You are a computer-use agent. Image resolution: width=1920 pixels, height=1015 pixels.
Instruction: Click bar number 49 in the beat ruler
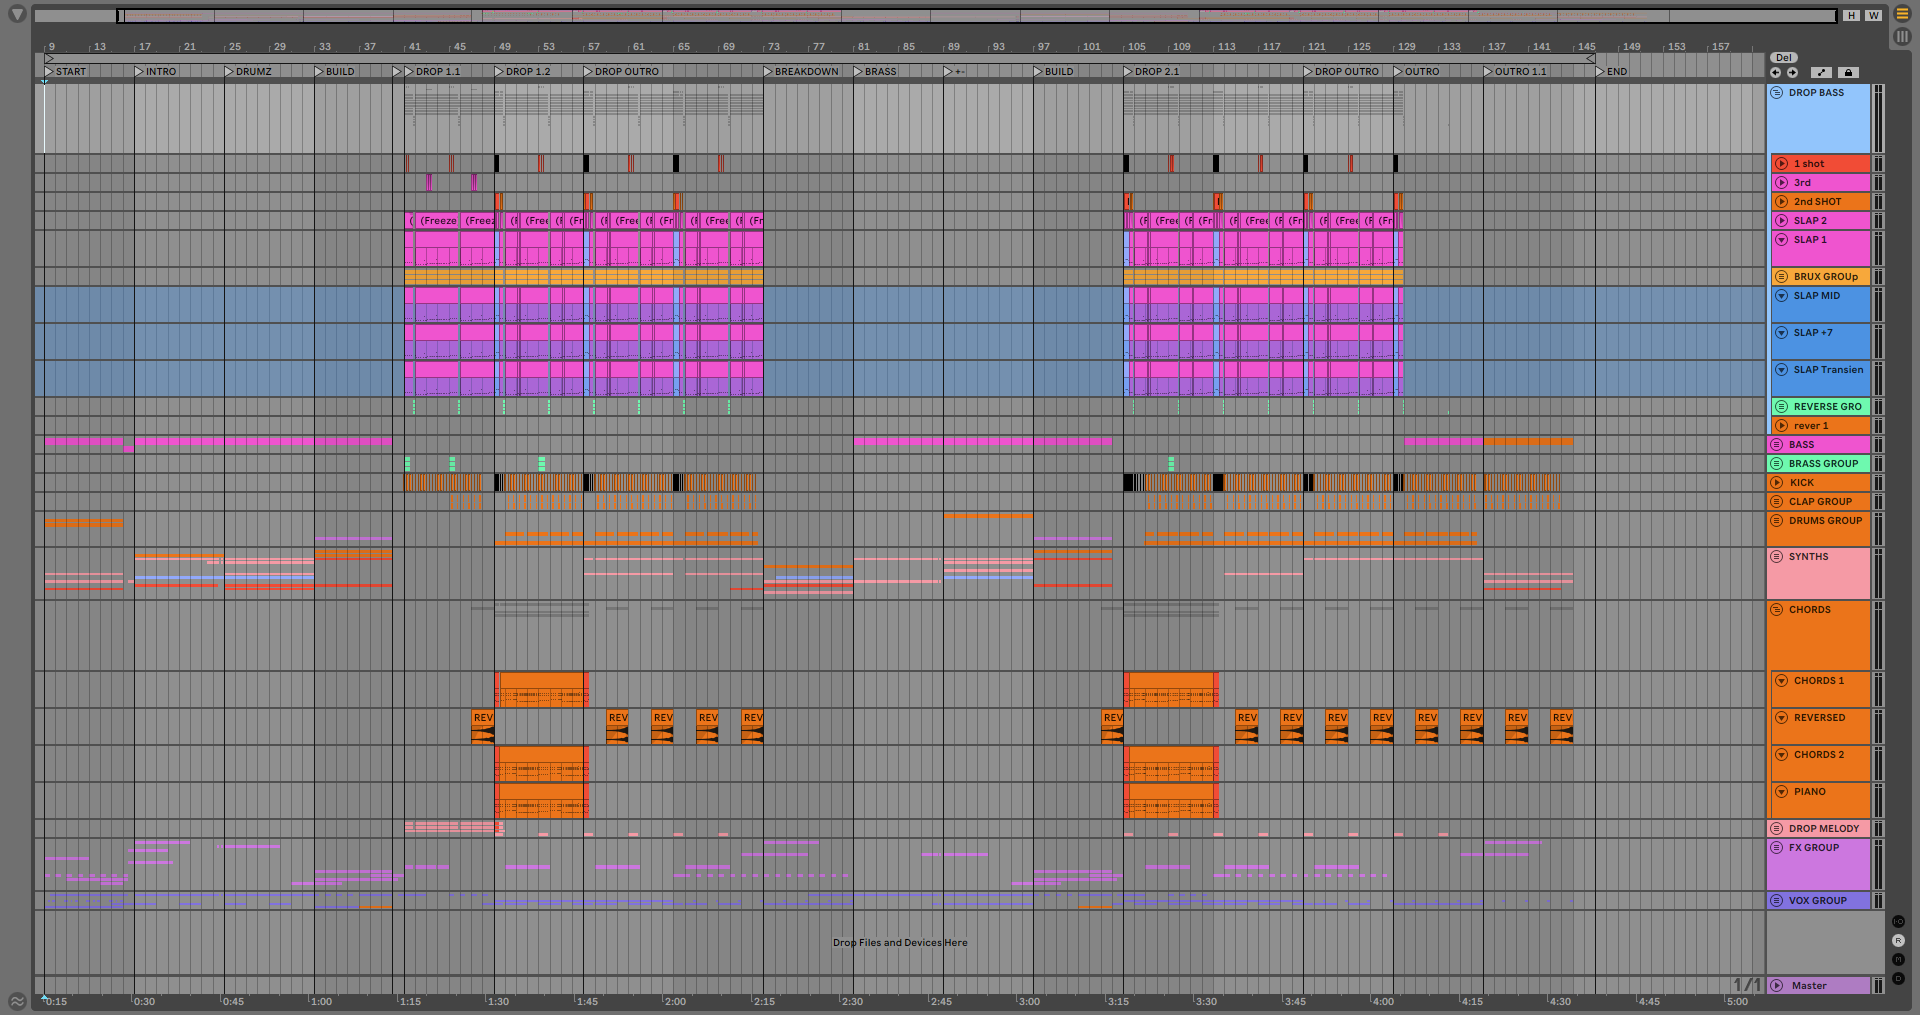(505, 47)
